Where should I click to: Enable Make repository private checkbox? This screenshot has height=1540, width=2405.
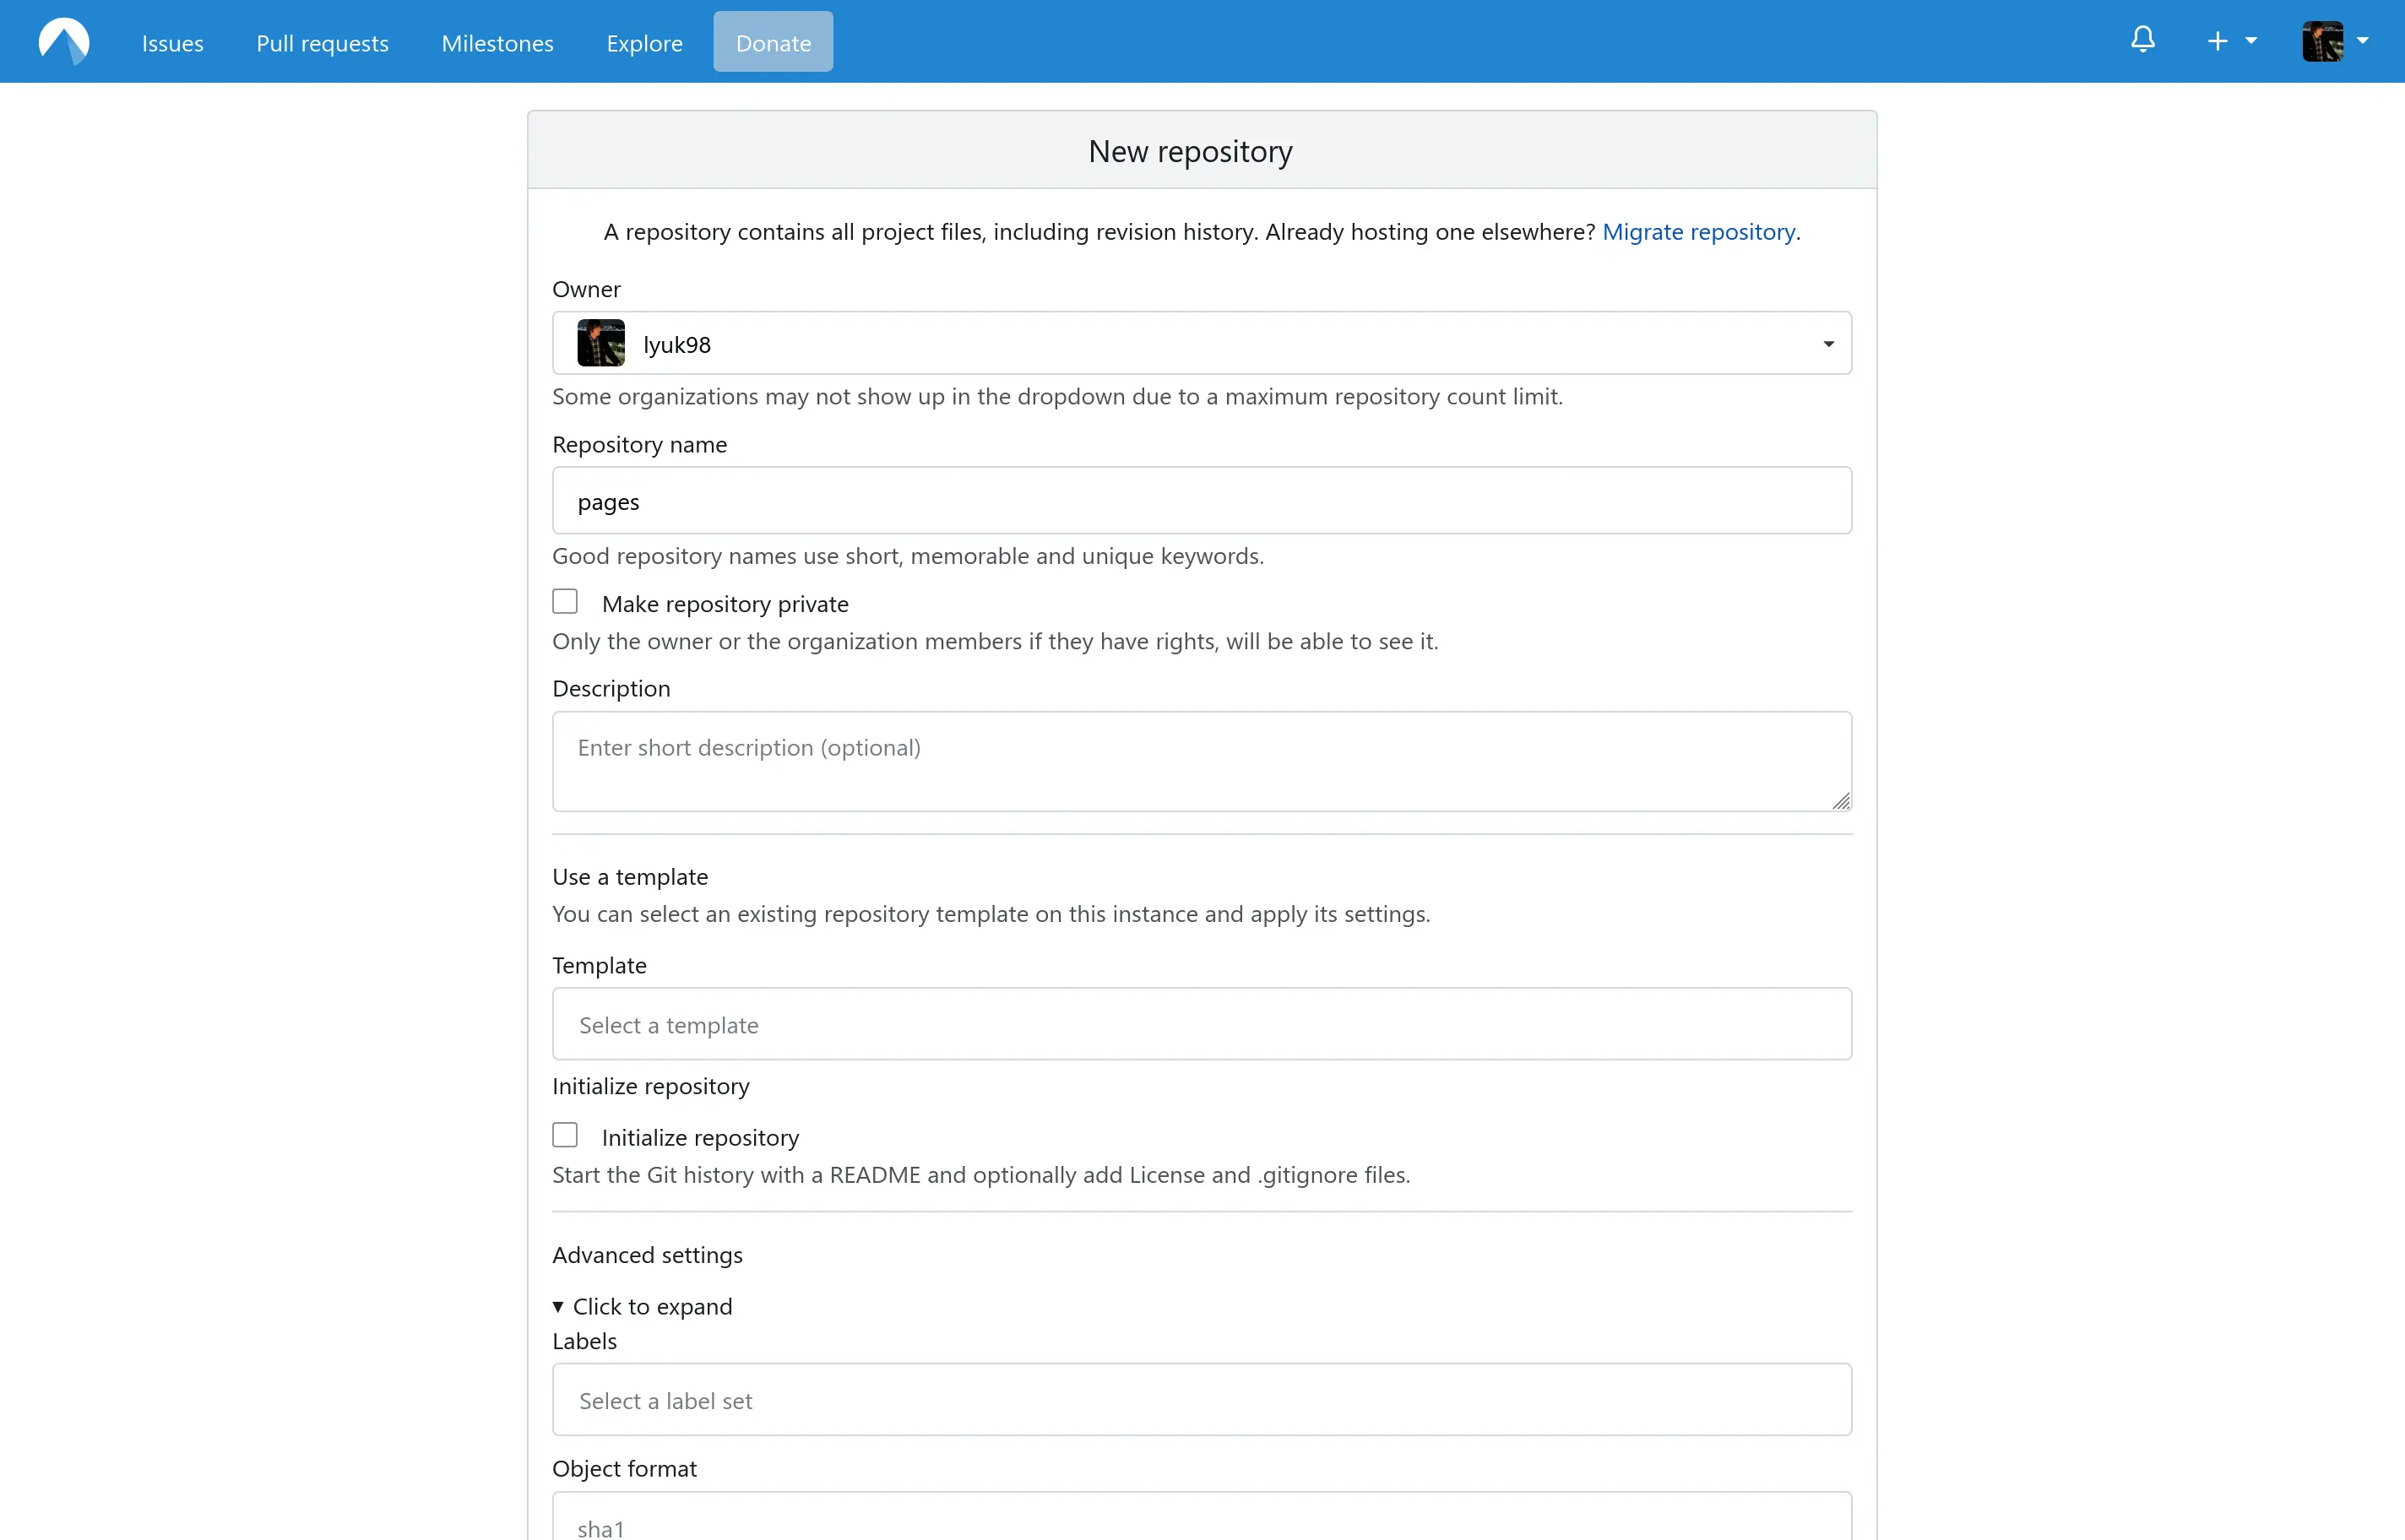click(565, 602)
